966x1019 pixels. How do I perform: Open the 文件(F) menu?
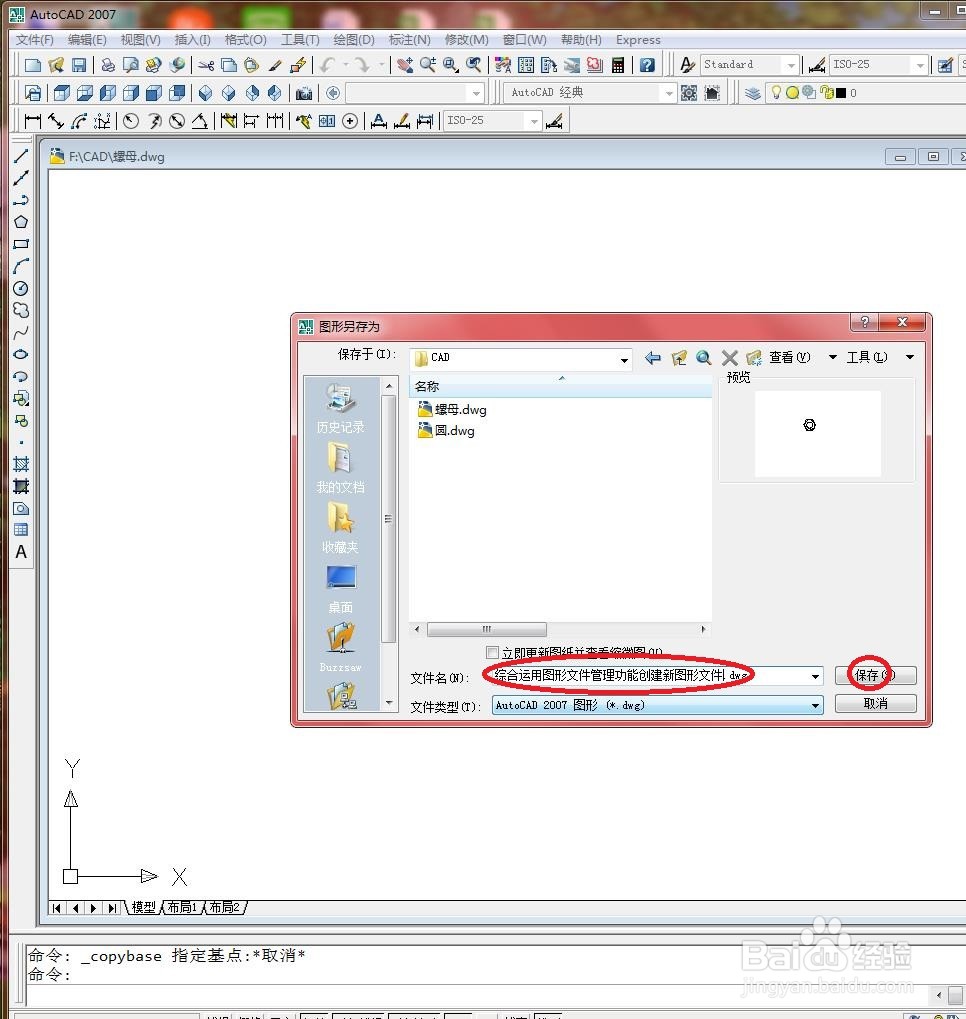(35, 40)
